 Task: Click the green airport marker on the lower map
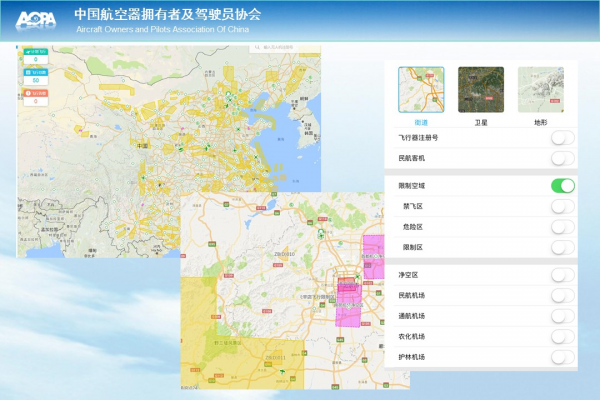click(321, 233)
